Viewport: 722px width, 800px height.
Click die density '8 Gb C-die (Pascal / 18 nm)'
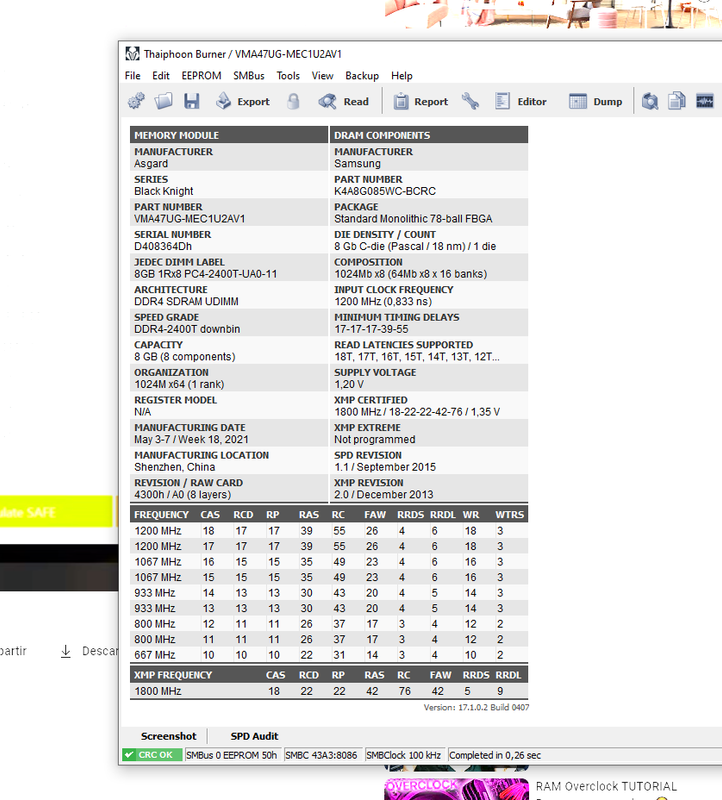pyautogui.click(x=400, y=246)
